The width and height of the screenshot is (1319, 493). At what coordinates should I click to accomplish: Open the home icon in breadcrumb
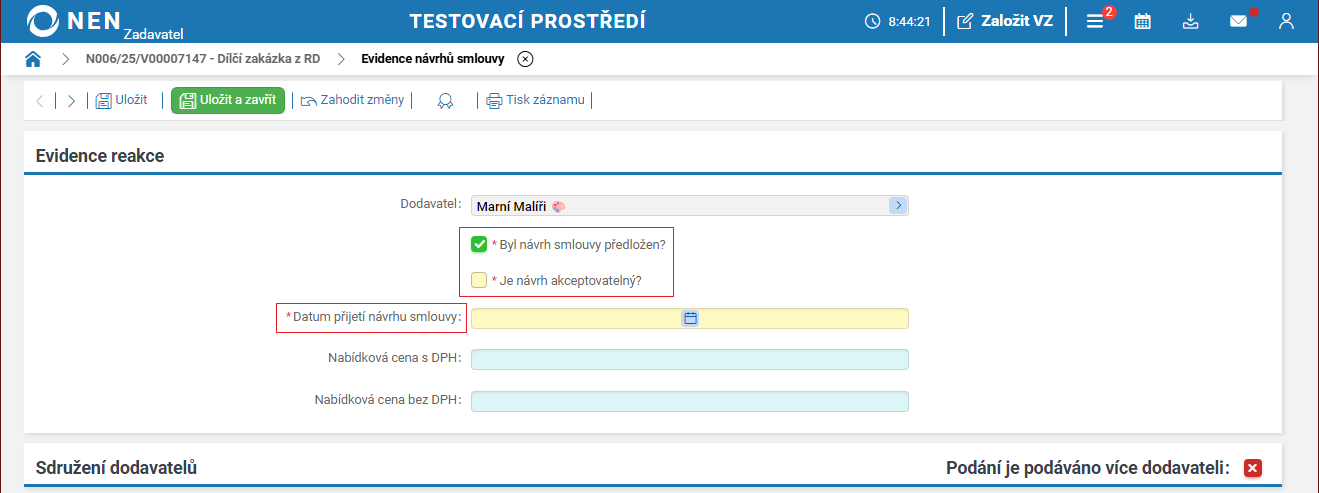pyautogui.click(x=33, y=59)
